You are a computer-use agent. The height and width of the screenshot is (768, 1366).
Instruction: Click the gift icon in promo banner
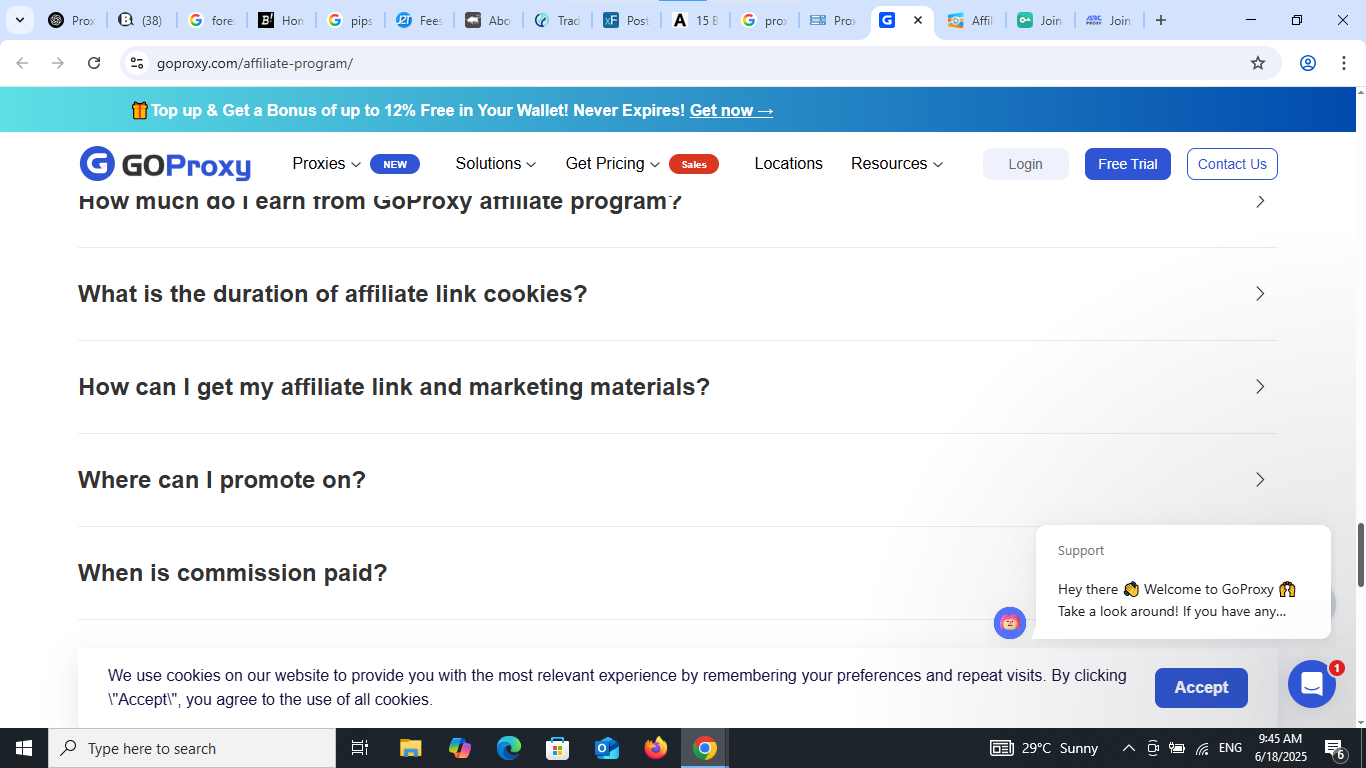pos(140,110)
